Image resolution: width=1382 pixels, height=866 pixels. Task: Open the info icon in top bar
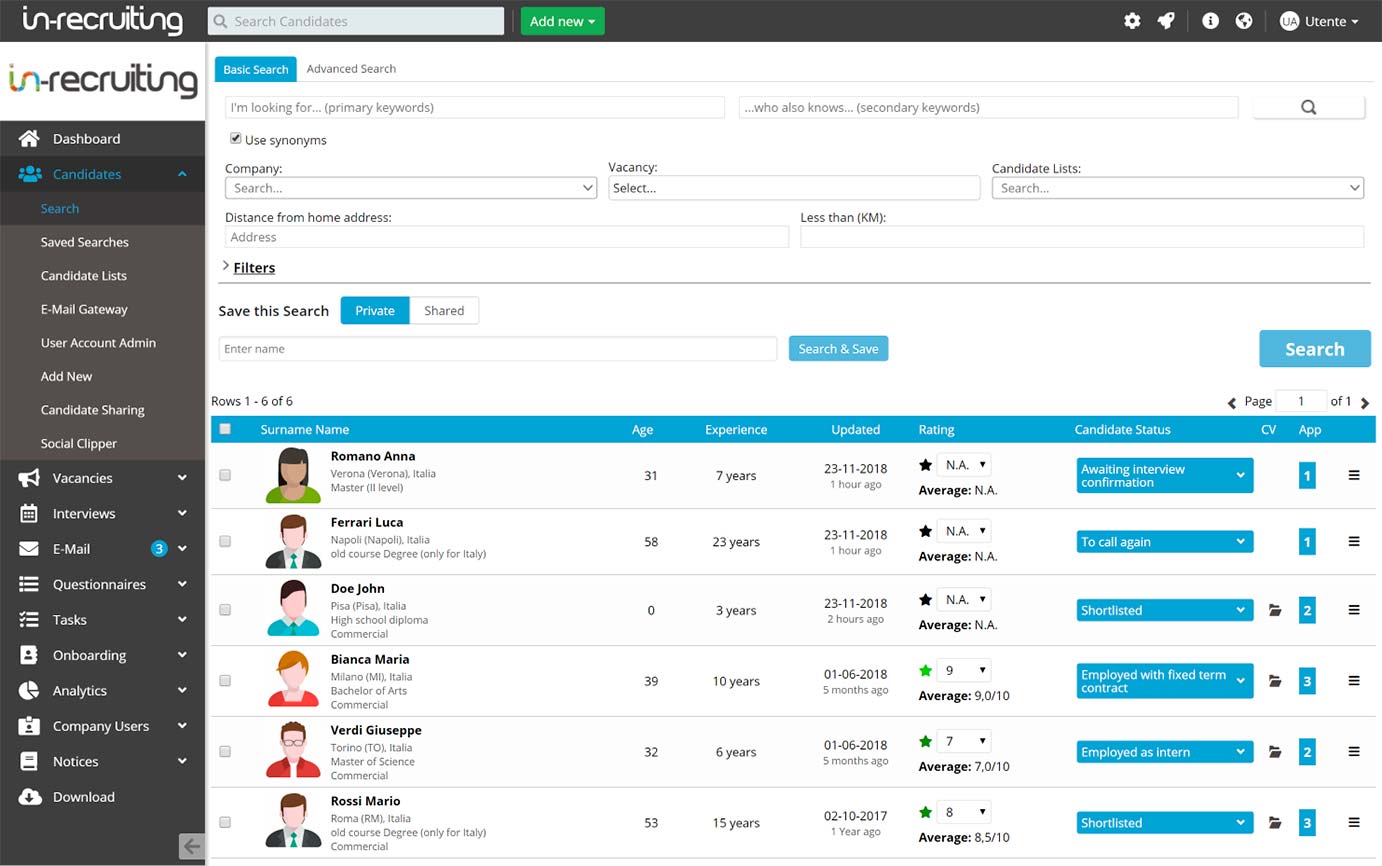pos(1210,21)
